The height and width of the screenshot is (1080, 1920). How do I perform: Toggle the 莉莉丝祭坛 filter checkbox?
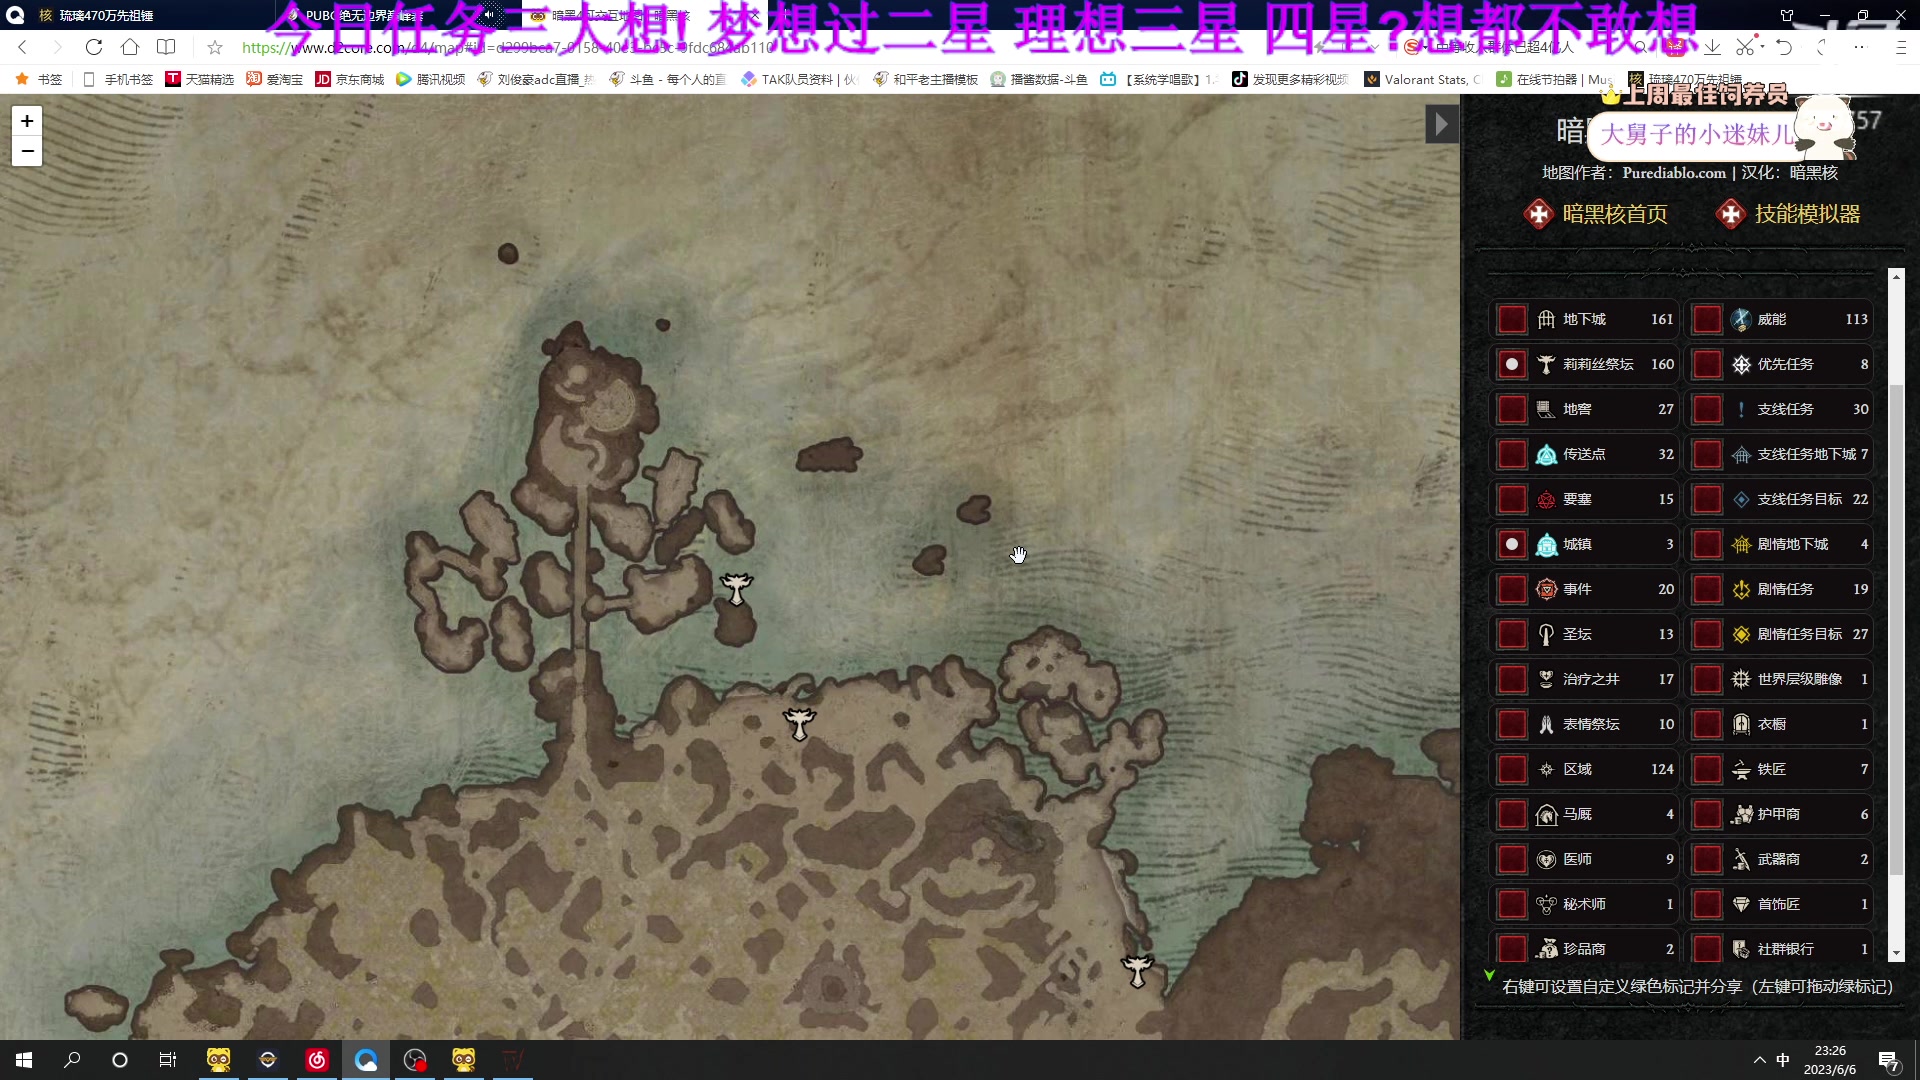[1512, 364]
